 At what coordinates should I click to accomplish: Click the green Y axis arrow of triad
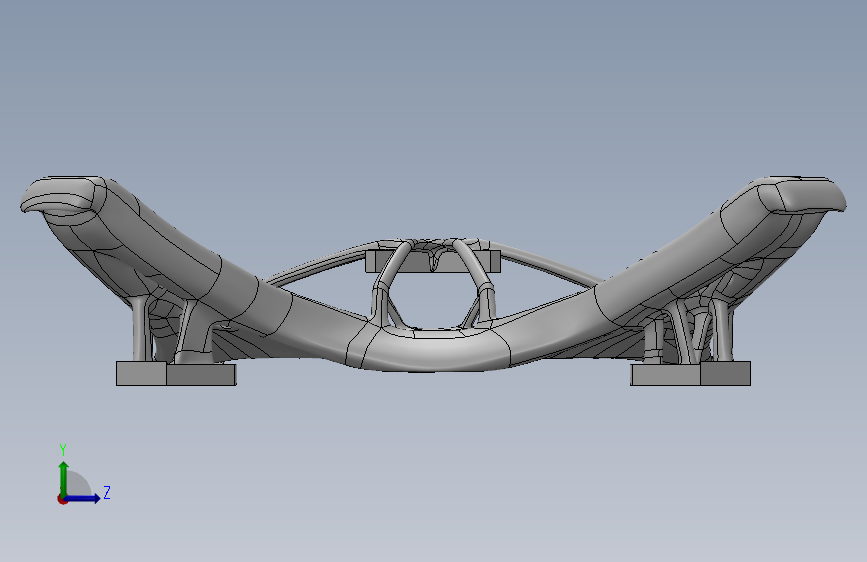[64, 478]
